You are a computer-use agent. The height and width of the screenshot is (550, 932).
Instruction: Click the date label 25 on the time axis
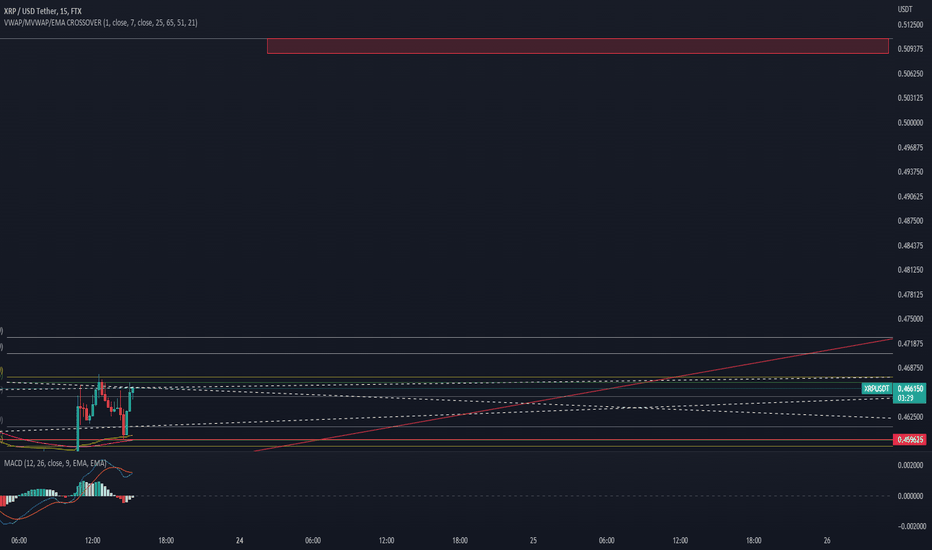[x=533, y=540]
